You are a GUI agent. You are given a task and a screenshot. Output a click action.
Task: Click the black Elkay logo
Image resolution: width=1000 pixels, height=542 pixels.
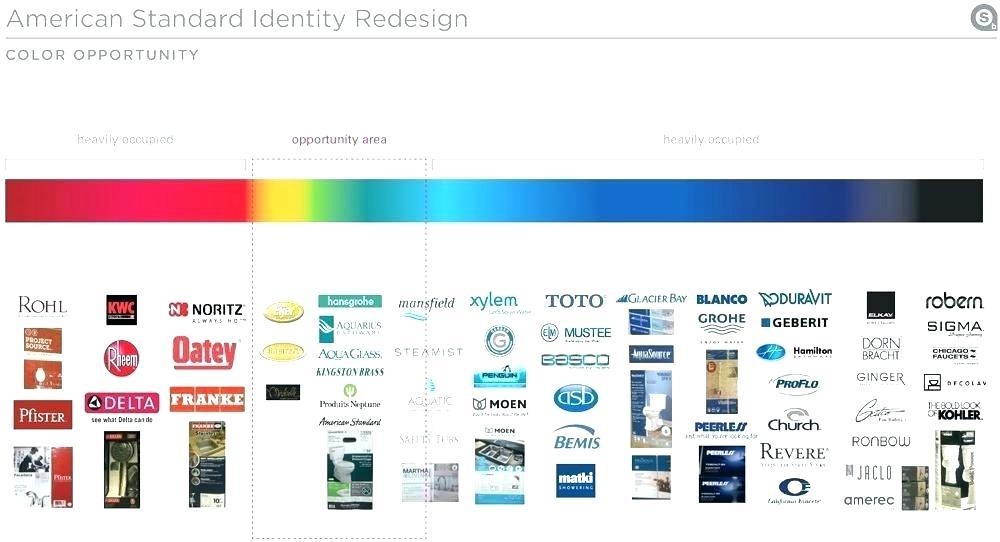click(x=881, y=305)
